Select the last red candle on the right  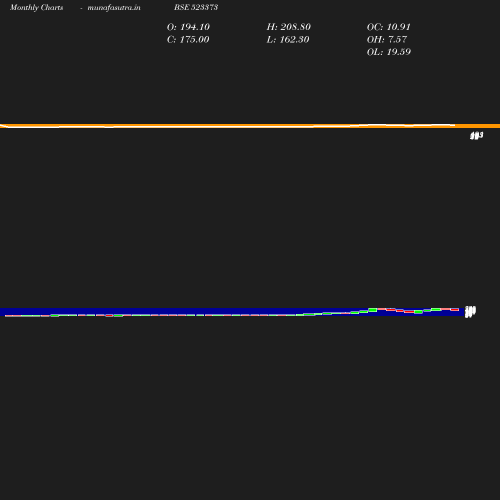(x=455, y=310)
